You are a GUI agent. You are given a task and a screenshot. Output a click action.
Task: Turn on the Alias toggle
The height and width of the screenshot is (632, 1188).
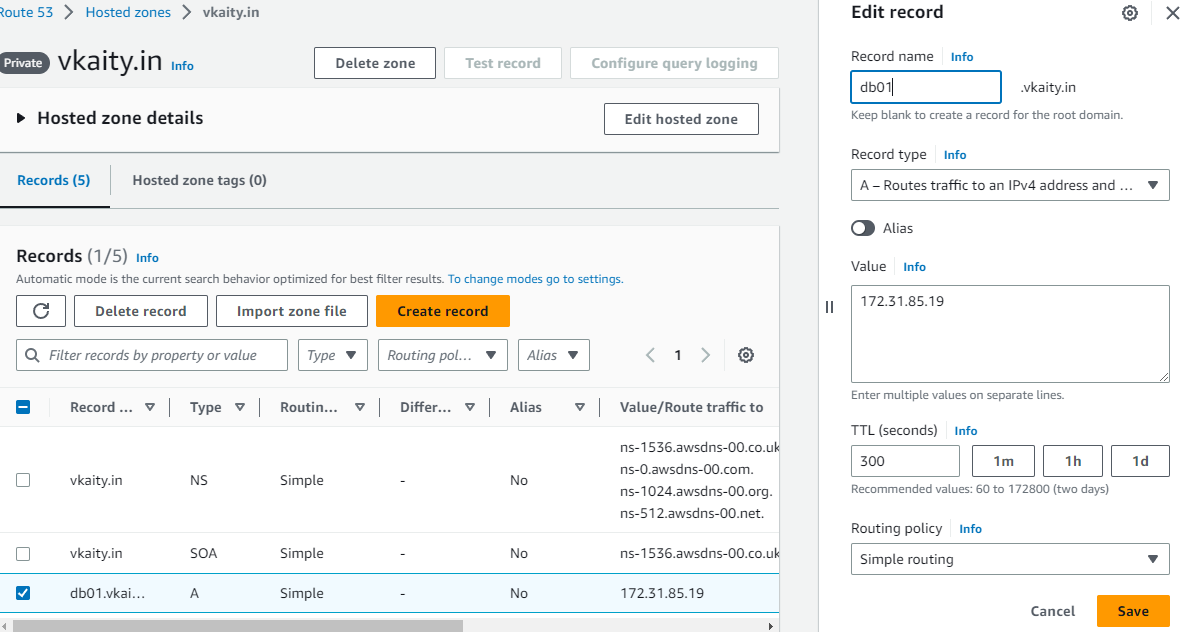coord(863,228)
